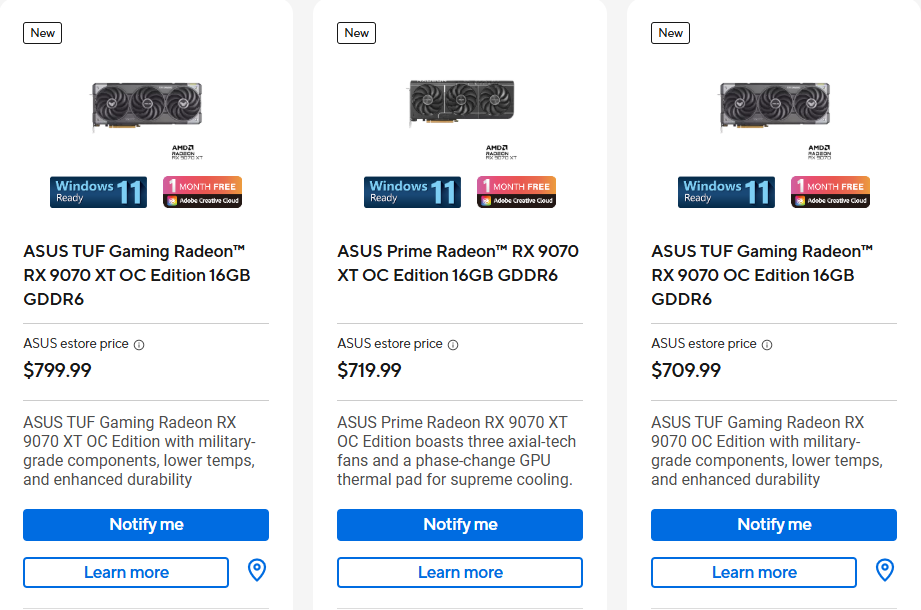
Task: Click Windows 11 Ready badge on first card
Action: pyautogui.click(x=98, y=192)
